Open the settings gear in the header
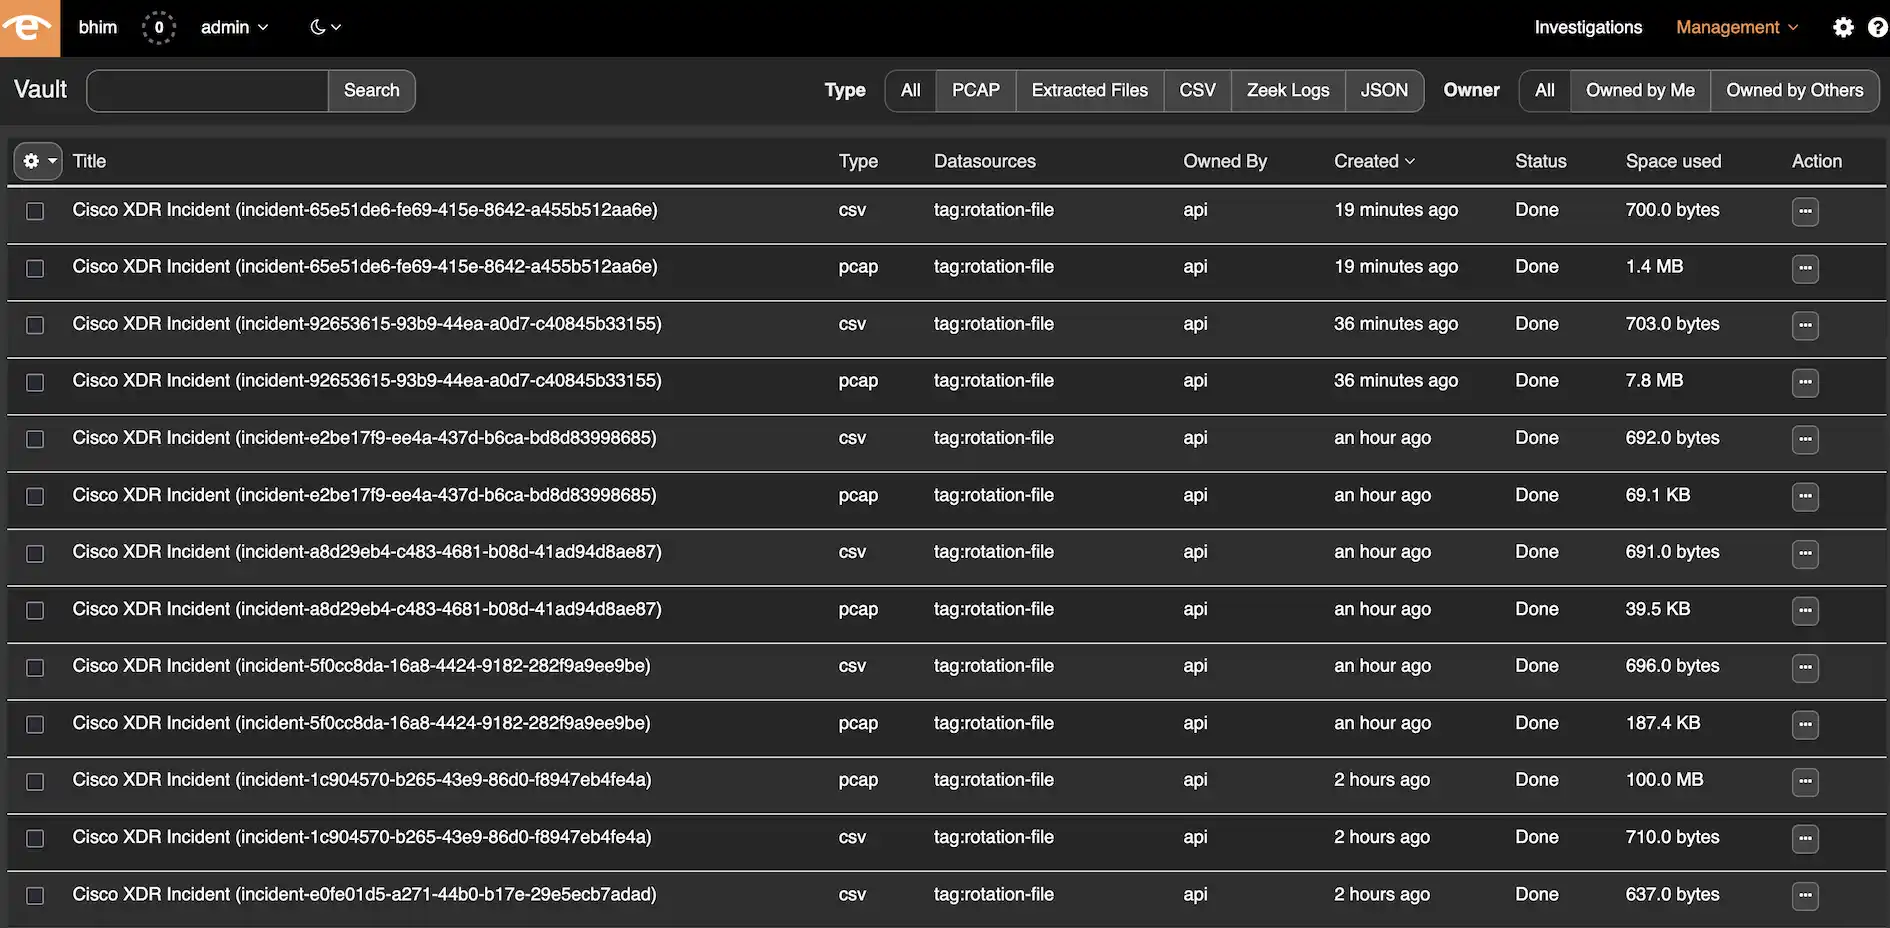1890x928 pixels. (x=1843, y=28)
